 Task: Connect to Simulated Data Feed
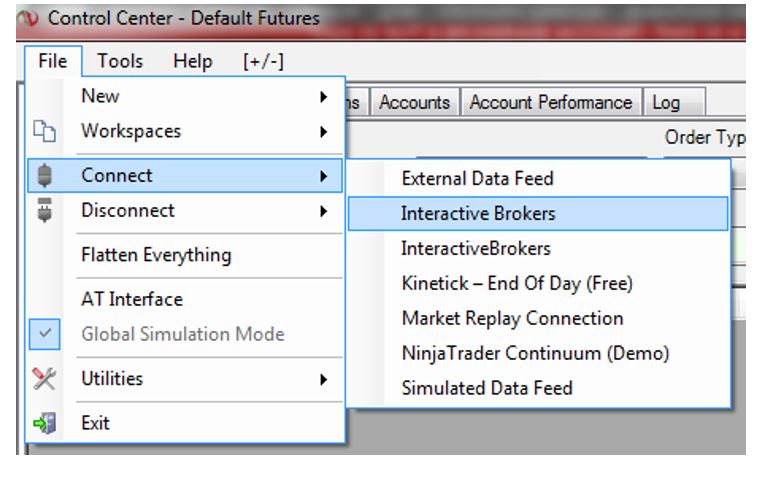point(487,388)
